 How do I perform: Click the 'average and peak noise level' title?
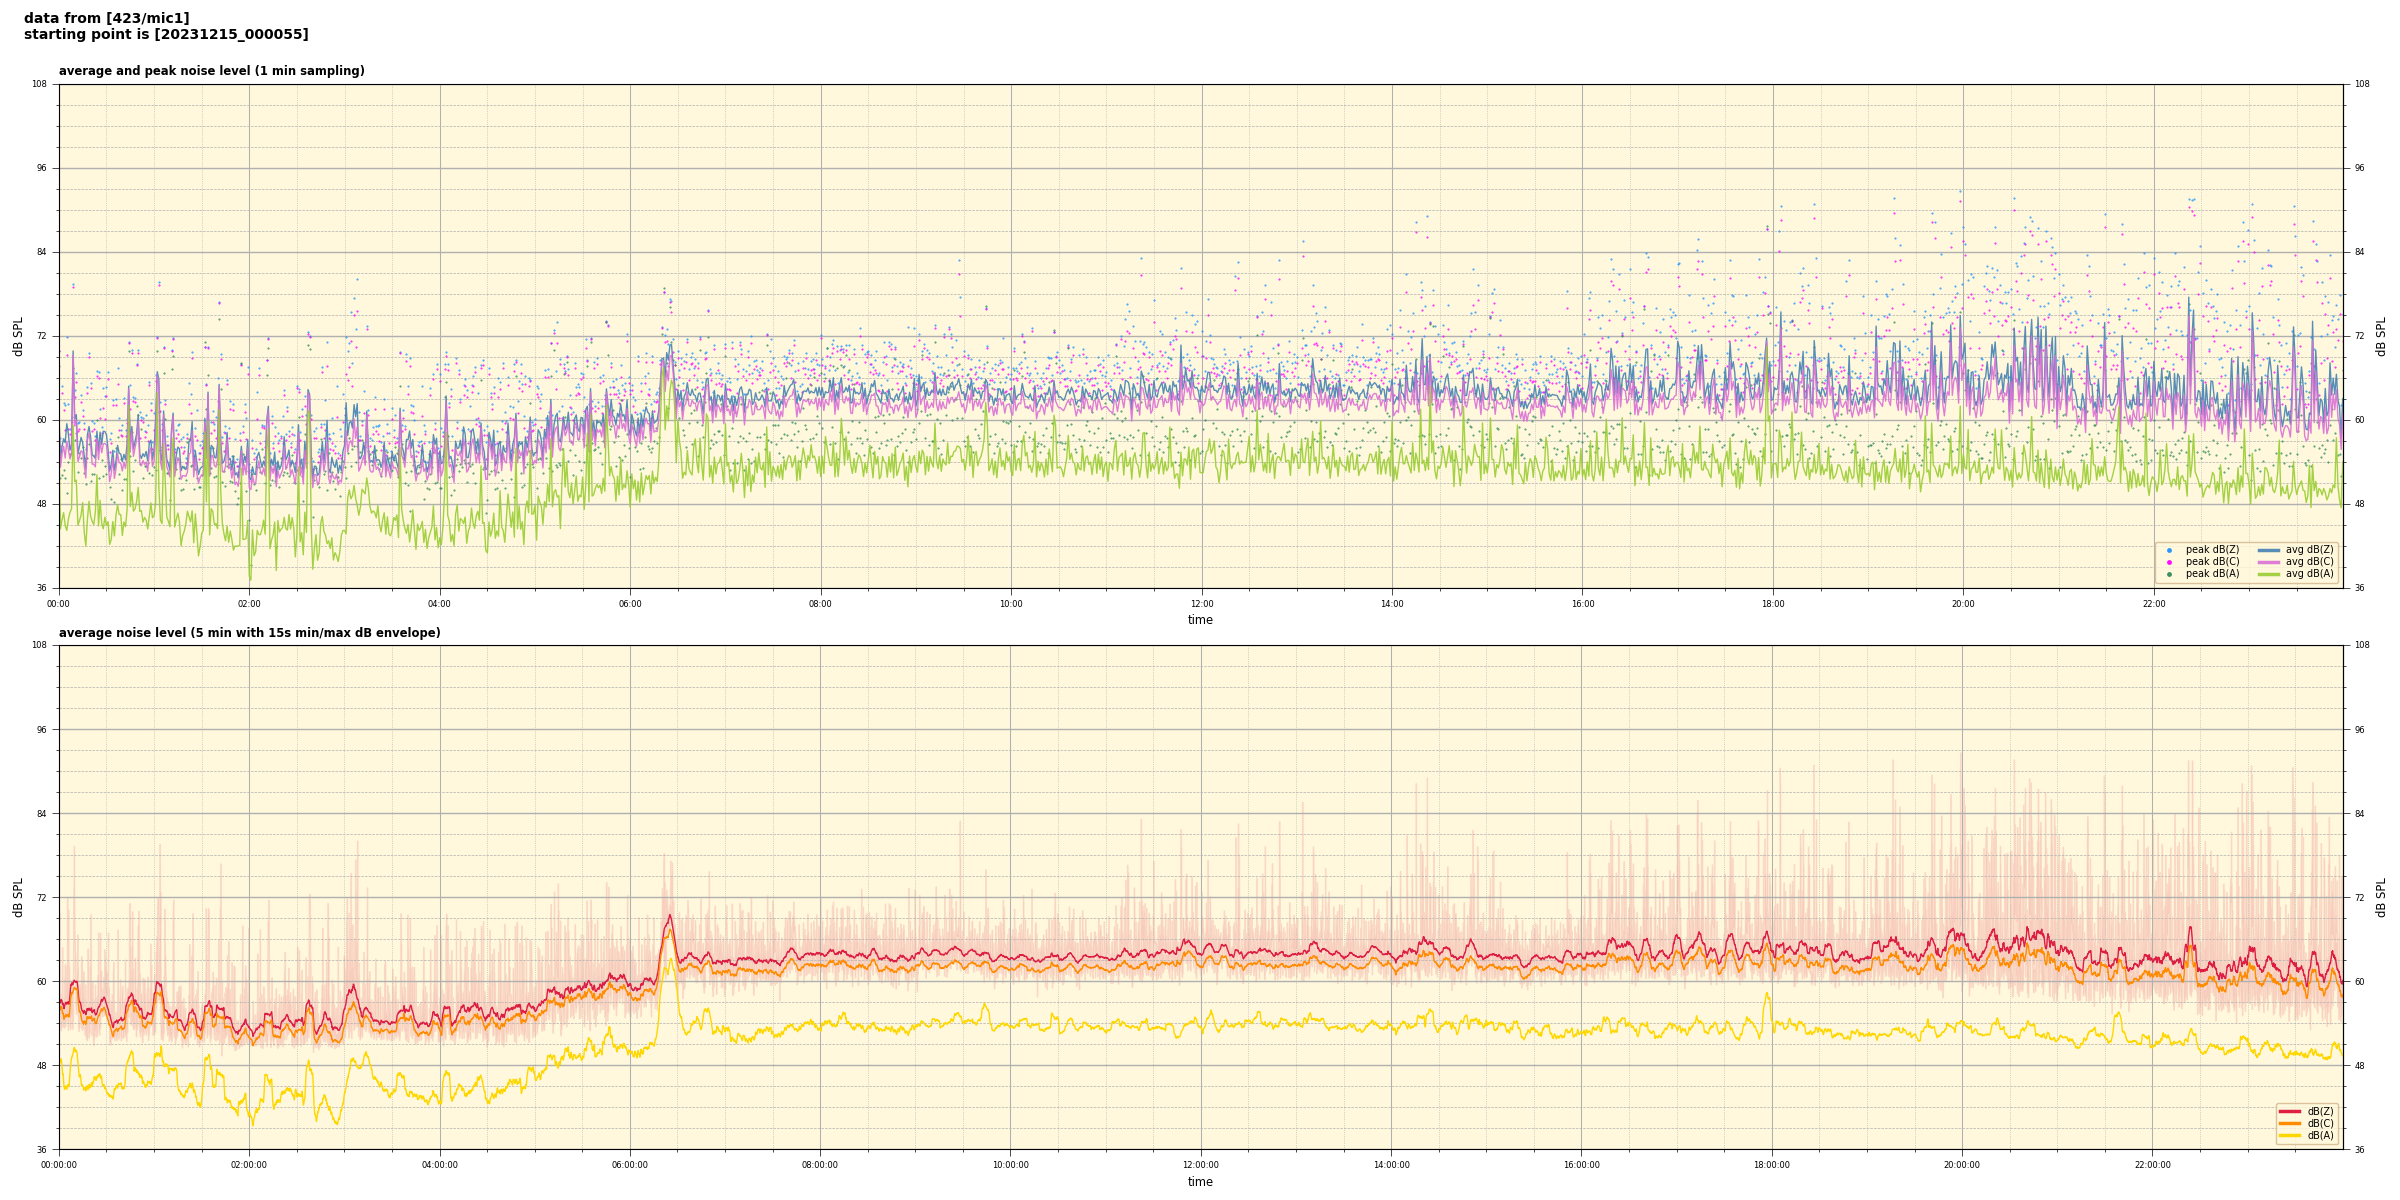tap(211, 71)
